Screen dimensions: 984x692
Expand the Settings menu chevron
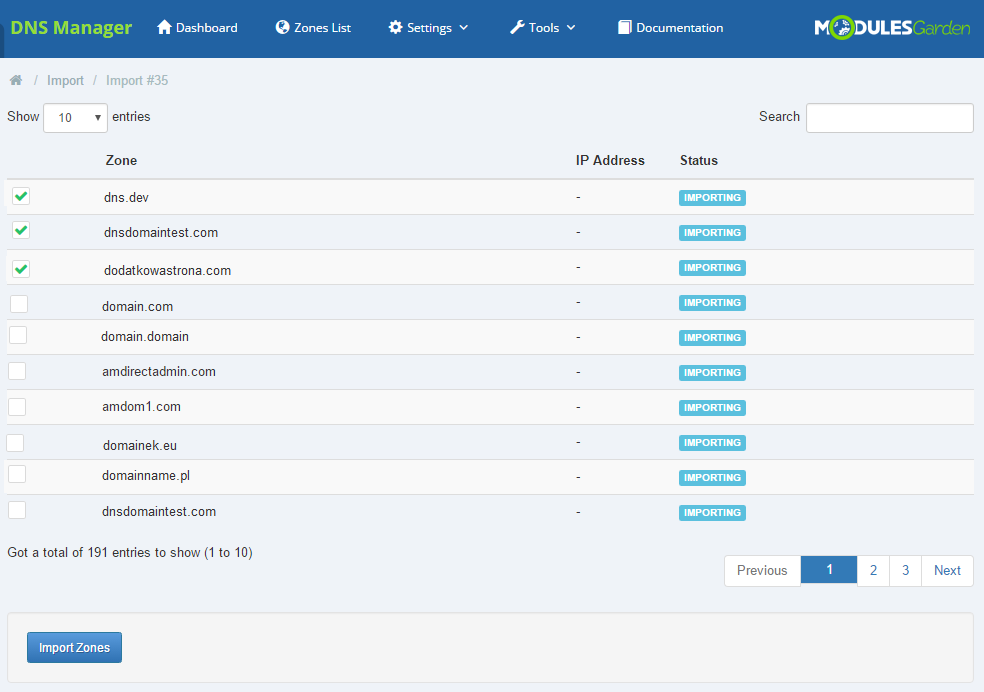click(464, 28)
